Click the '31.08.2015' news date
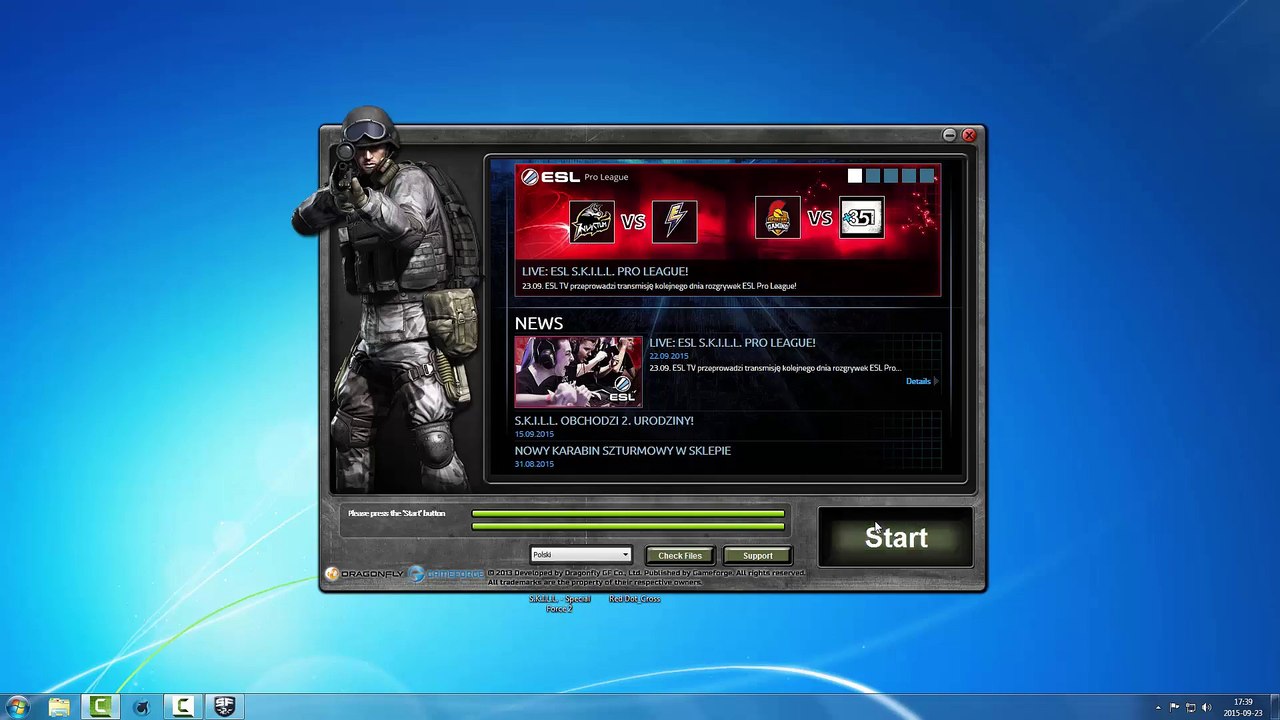1280x720 pixels. pyautogui.click(x=534, y=464)
